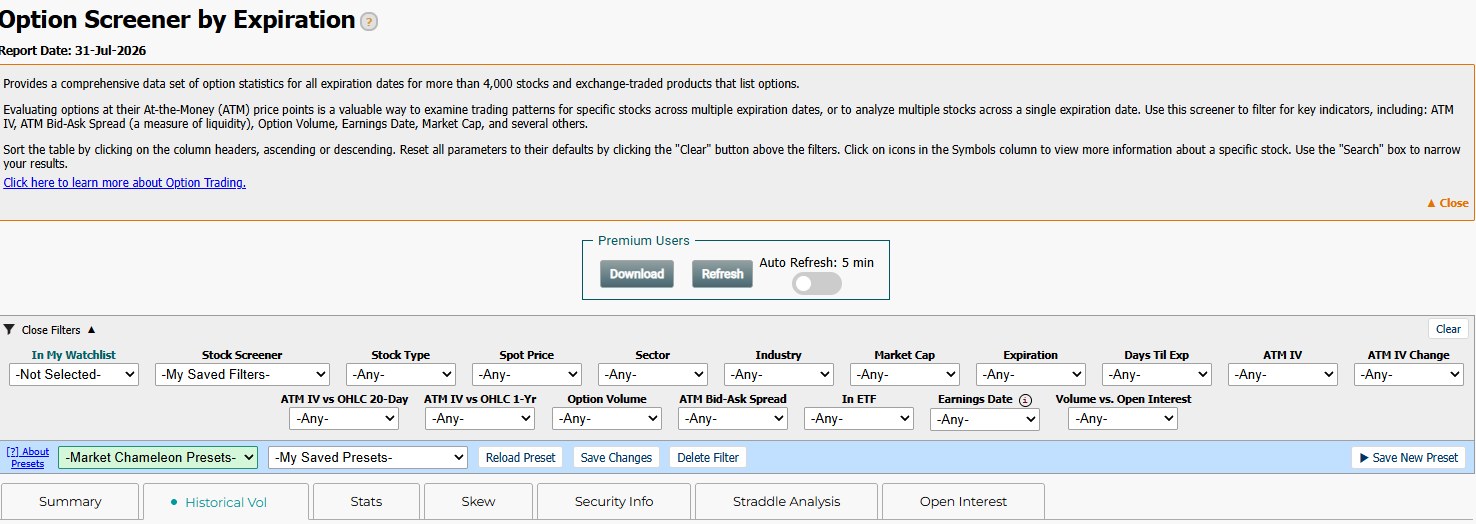Open the help icon beside the page title
Viewport: 1476px width, 524px height.
point(369,22)
